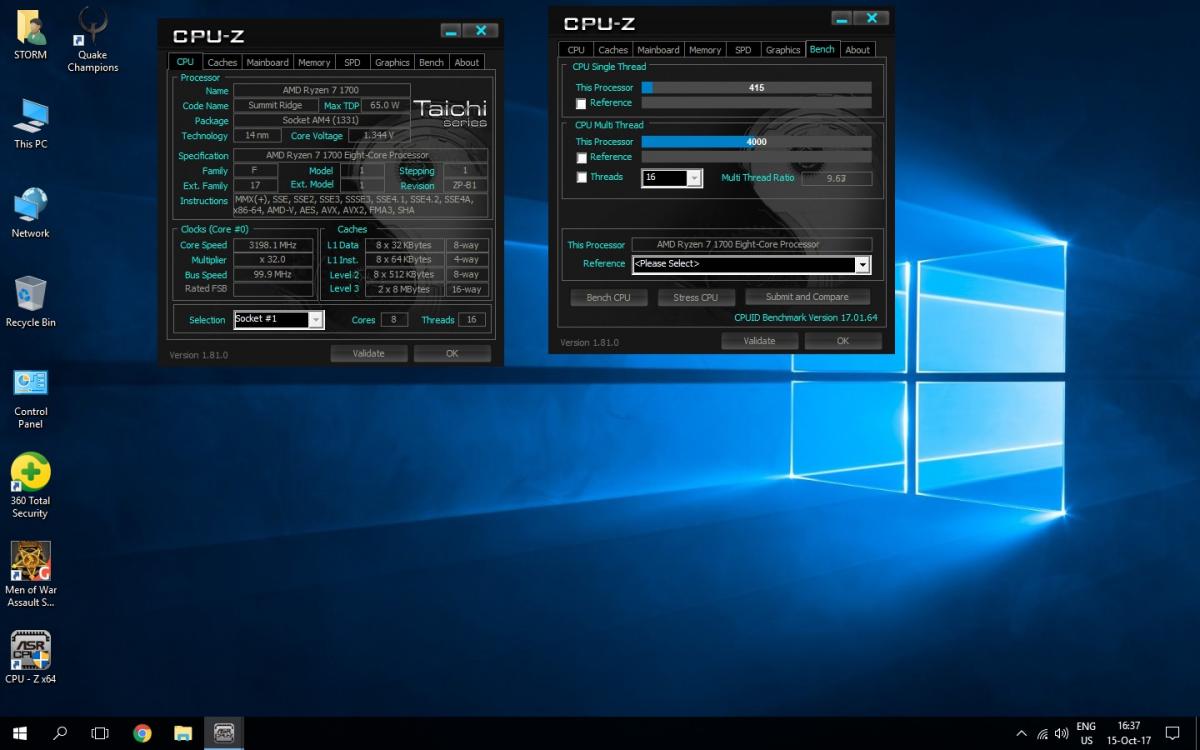Open Google Chrome from taskbar

pyautogui.click(x=142, y=733)
